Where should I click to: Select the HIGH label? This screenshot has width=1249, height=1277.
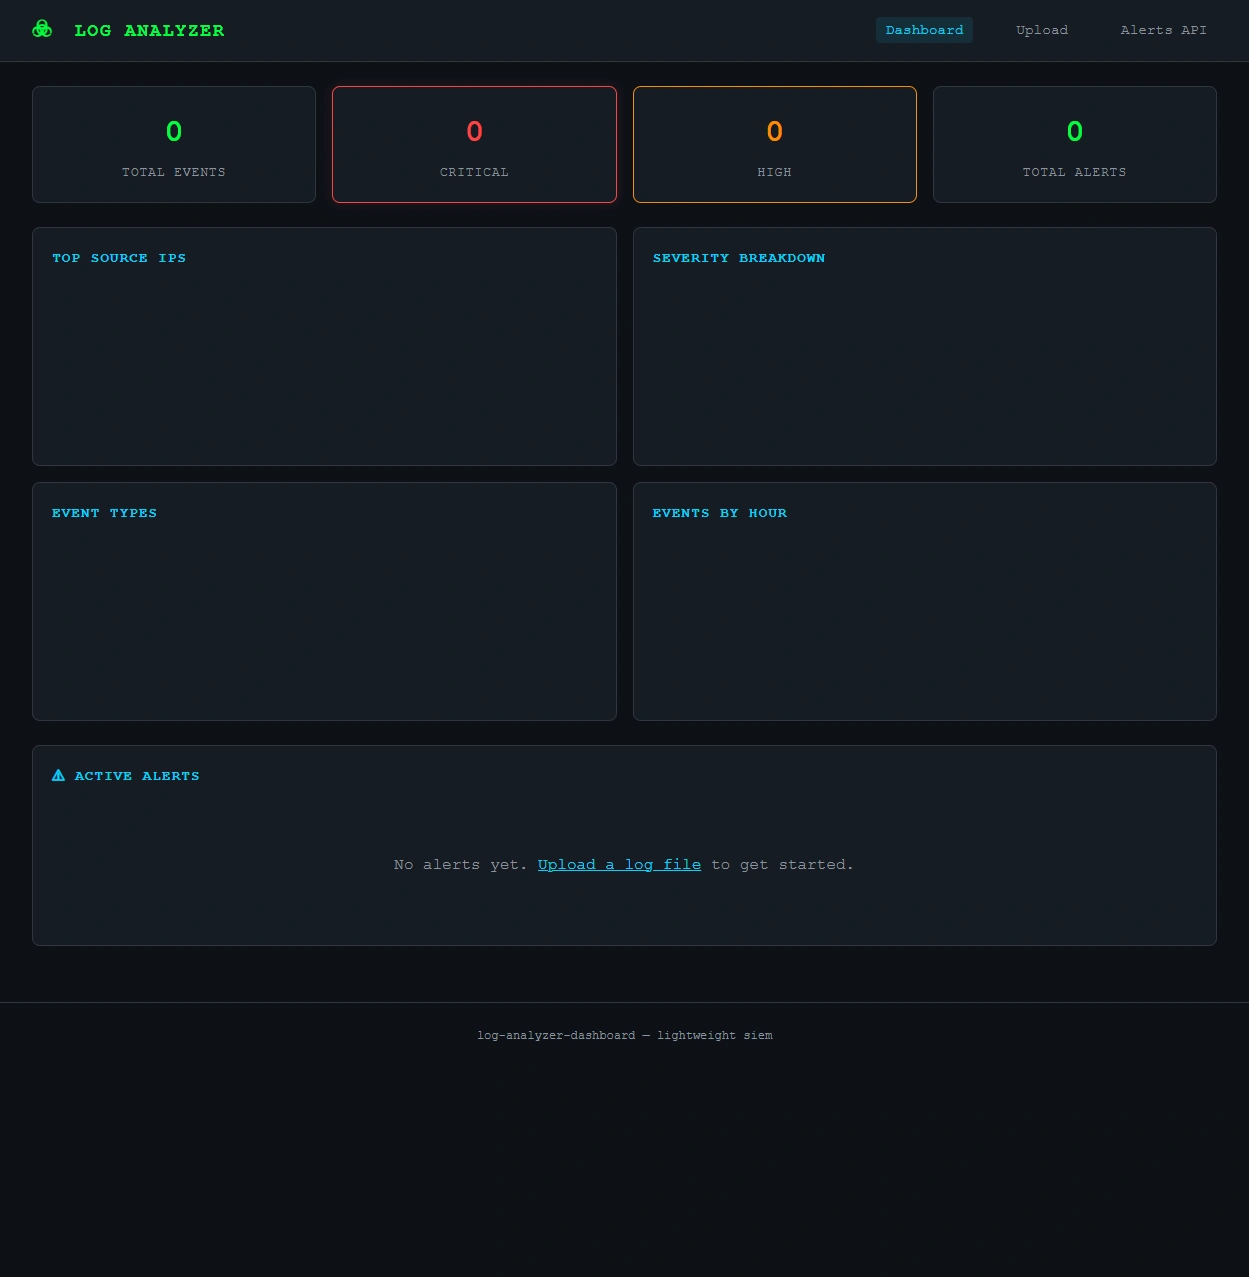(x=774, y=172)
